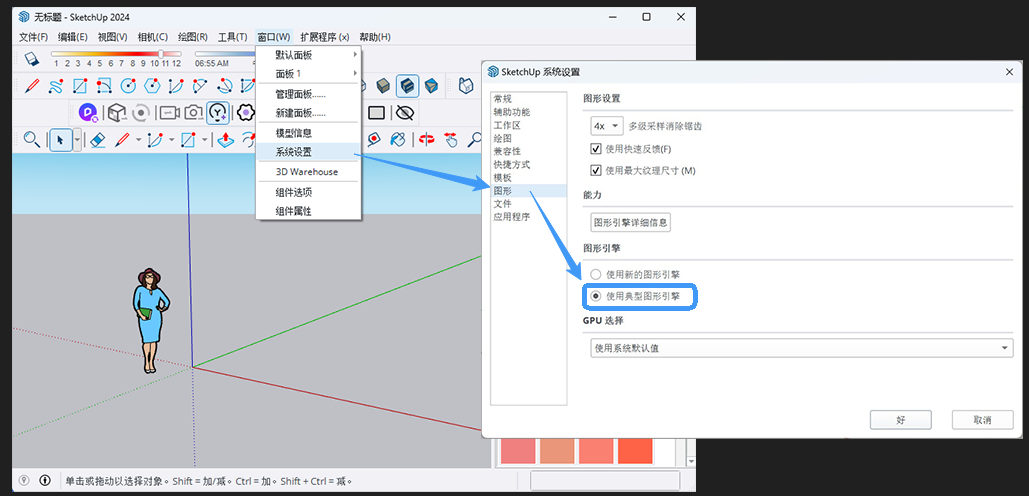1029x496 pixels.
Task: Toggle the shadows icon left of month slider
Action: tap(32, 58)
